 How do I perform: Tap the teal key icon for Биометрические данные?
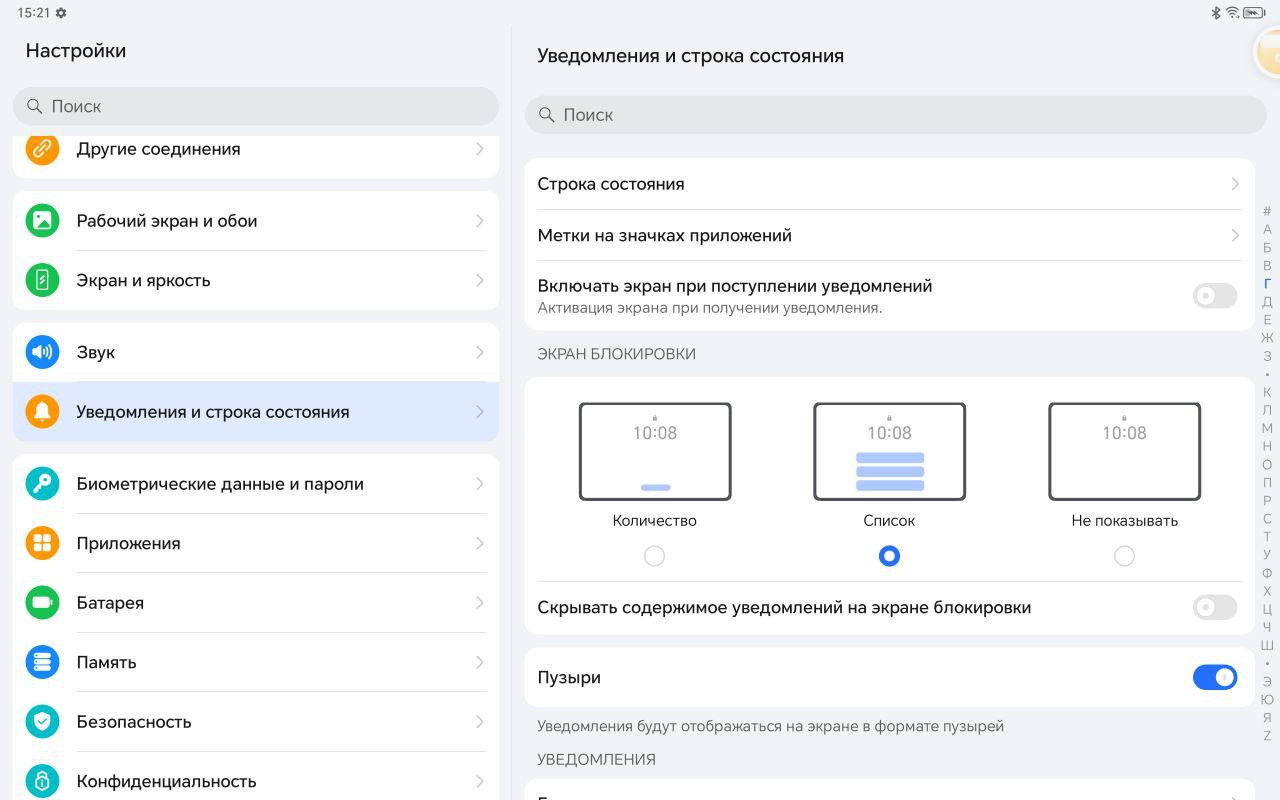tap(42, 484)
